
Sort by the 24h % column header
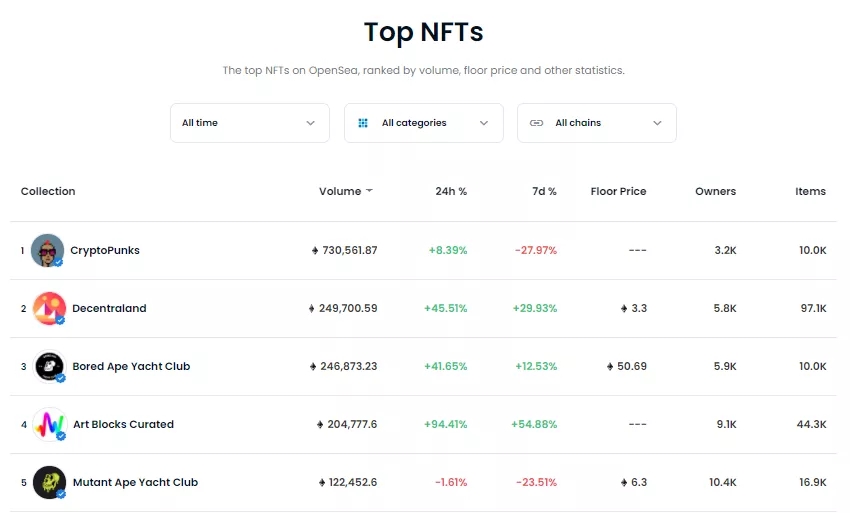(451, 191)
